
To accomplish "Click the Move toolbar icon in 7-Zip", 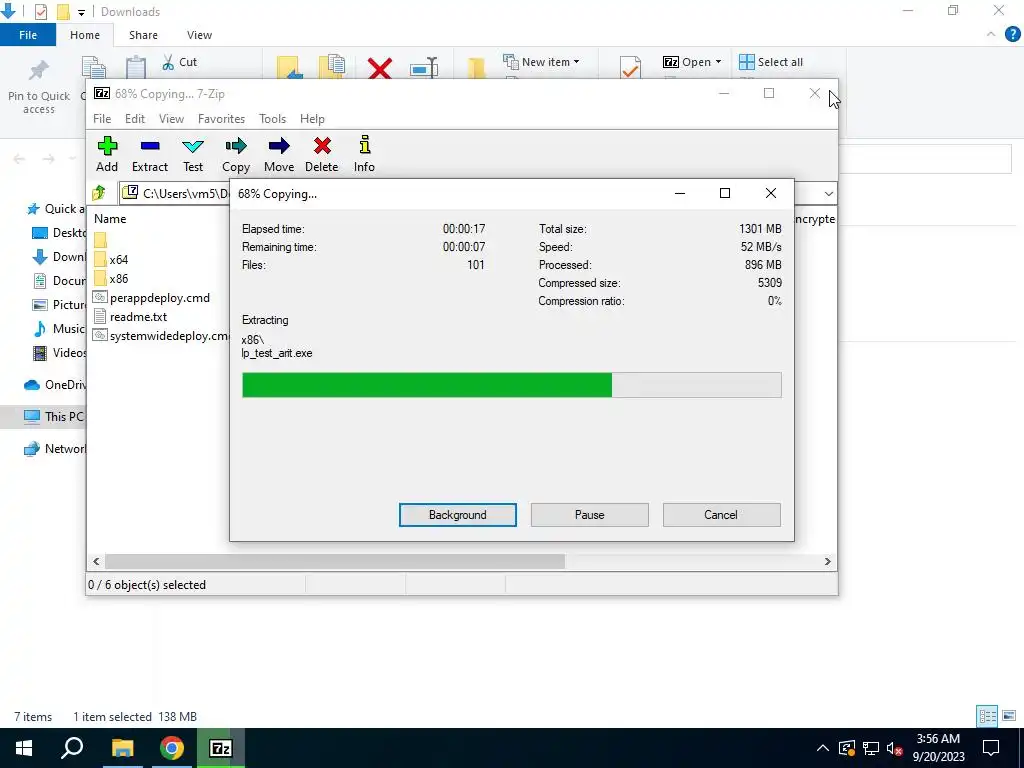I will 279,155.
